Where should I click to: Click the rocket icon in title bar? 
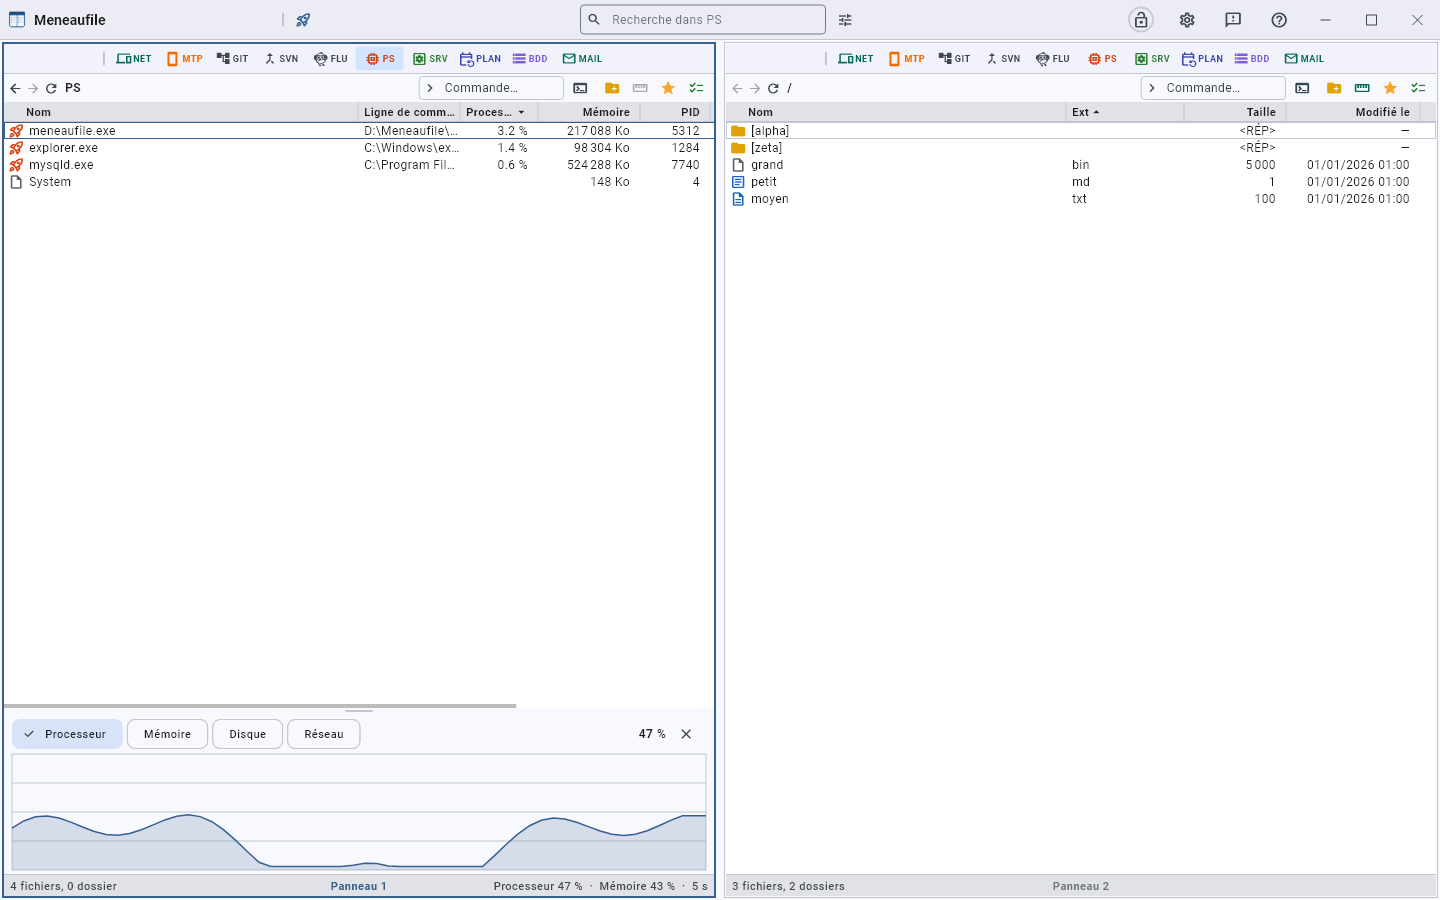pyautogui.click(x=303, y=20)
